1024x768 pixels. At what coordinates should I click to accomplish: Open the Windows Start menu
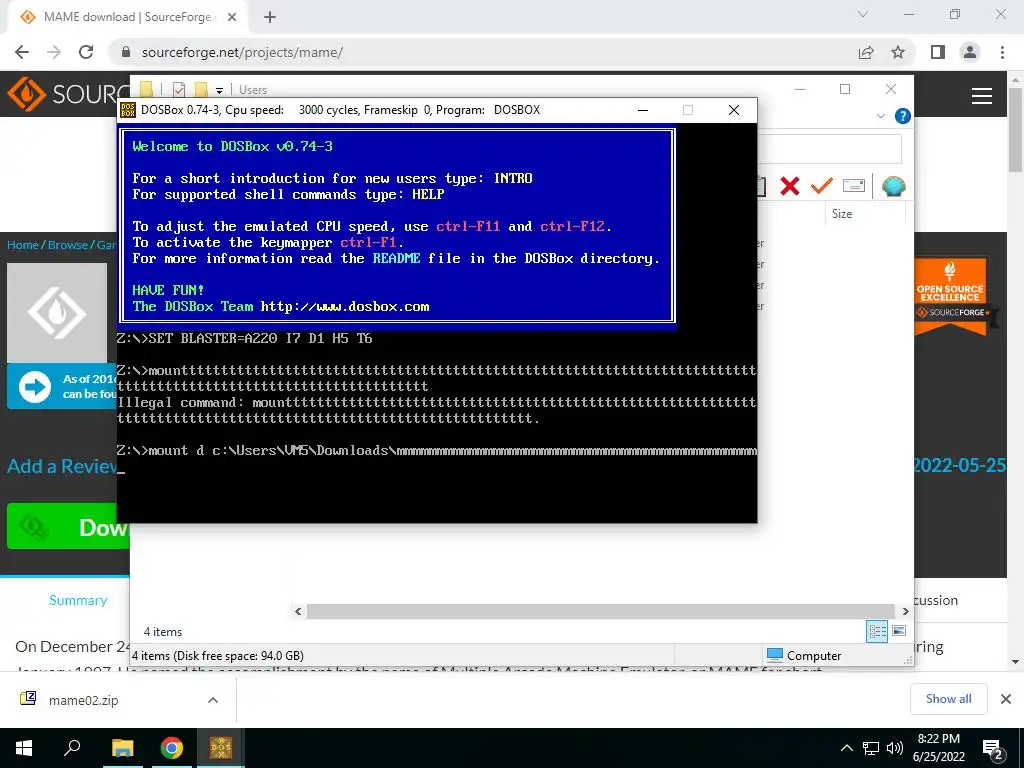pos(24,748)
